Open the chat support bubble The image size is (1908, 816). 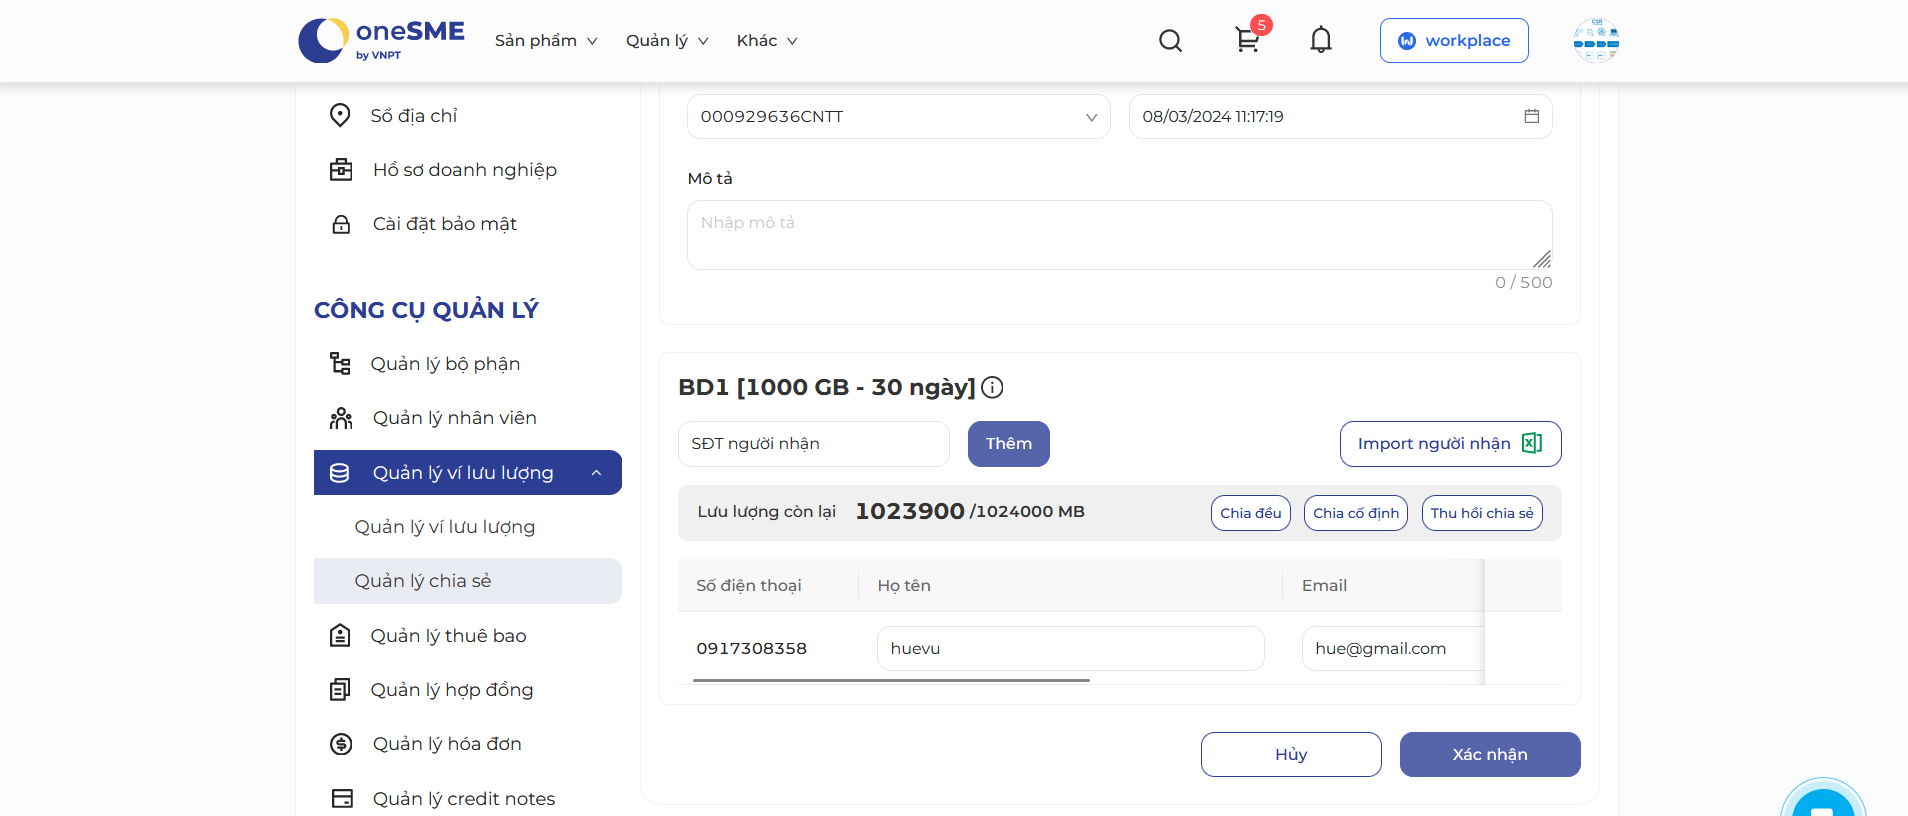1823,800
